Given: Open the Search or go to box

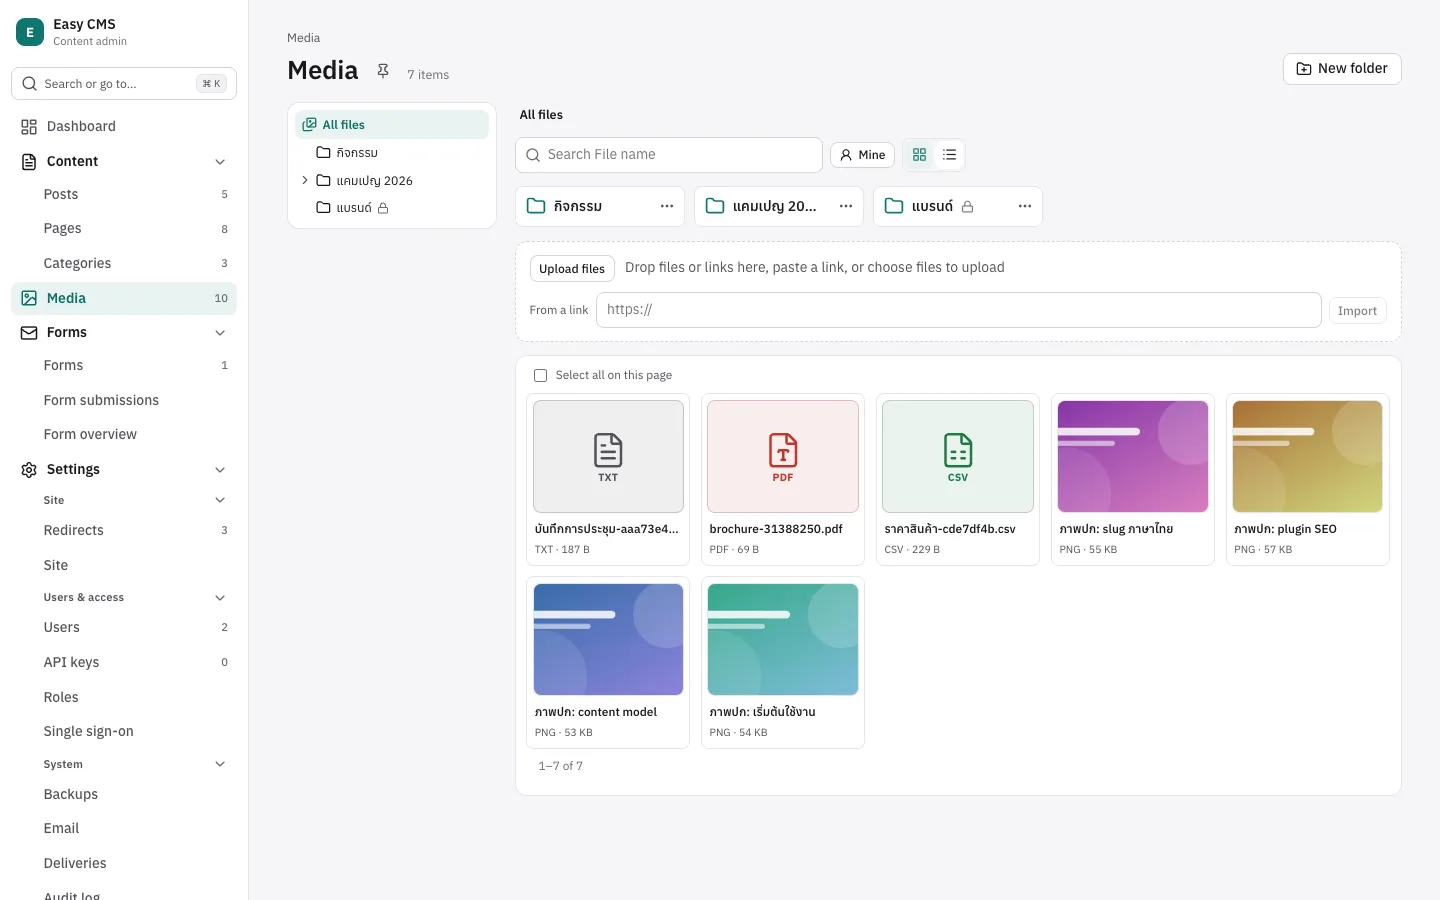Looking at the screenshot, I should (x=124, y=84).
